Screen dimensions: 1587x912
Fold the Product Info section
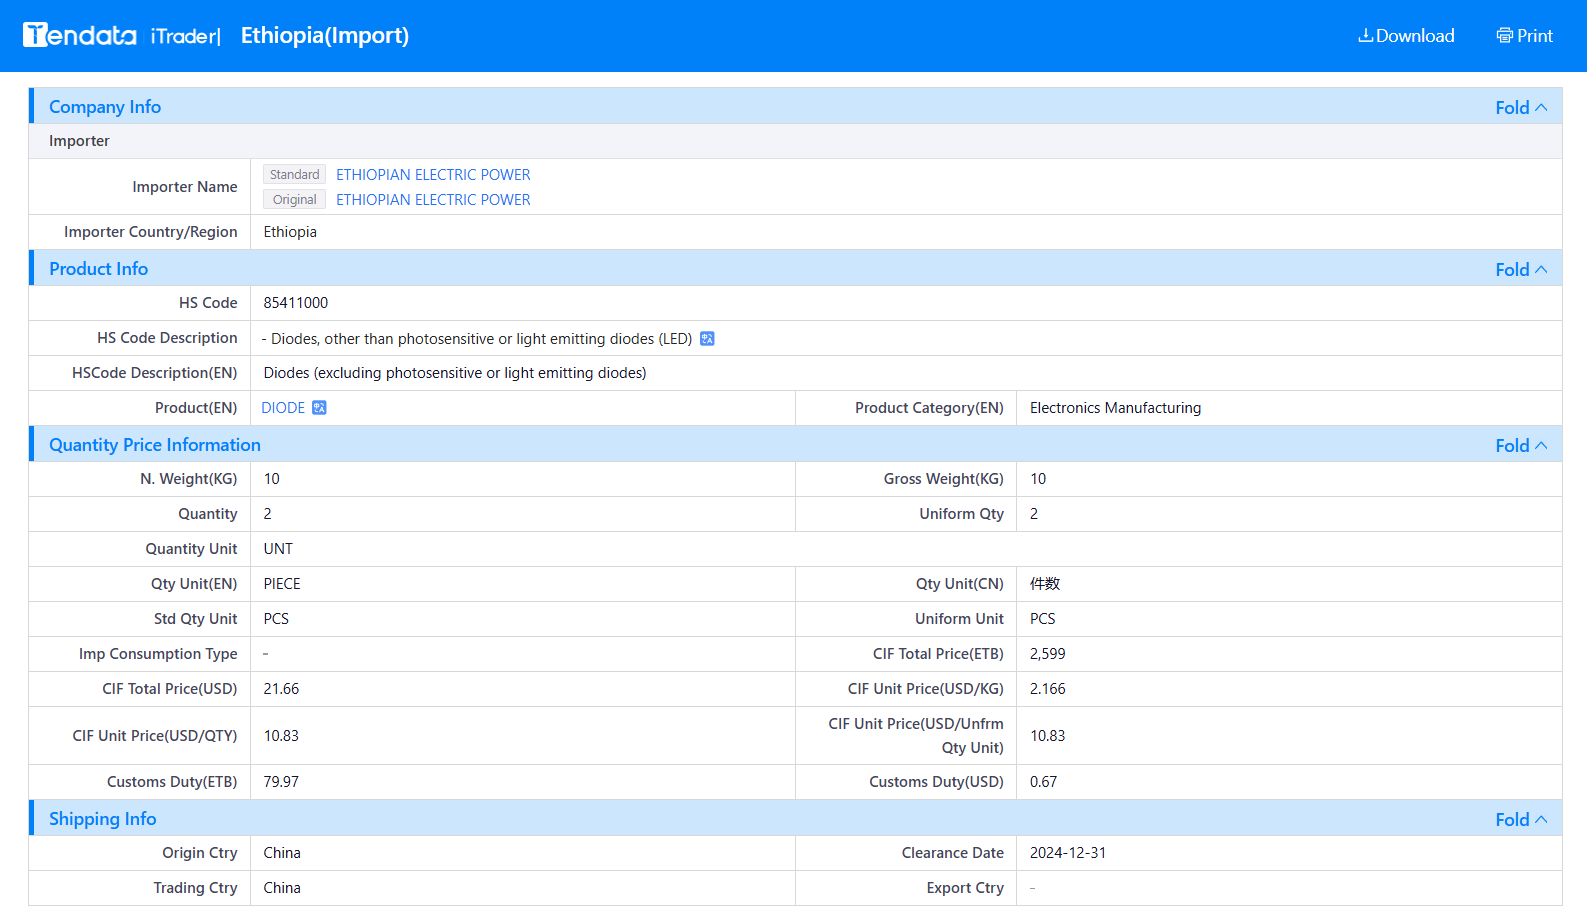click(1521, 269)
